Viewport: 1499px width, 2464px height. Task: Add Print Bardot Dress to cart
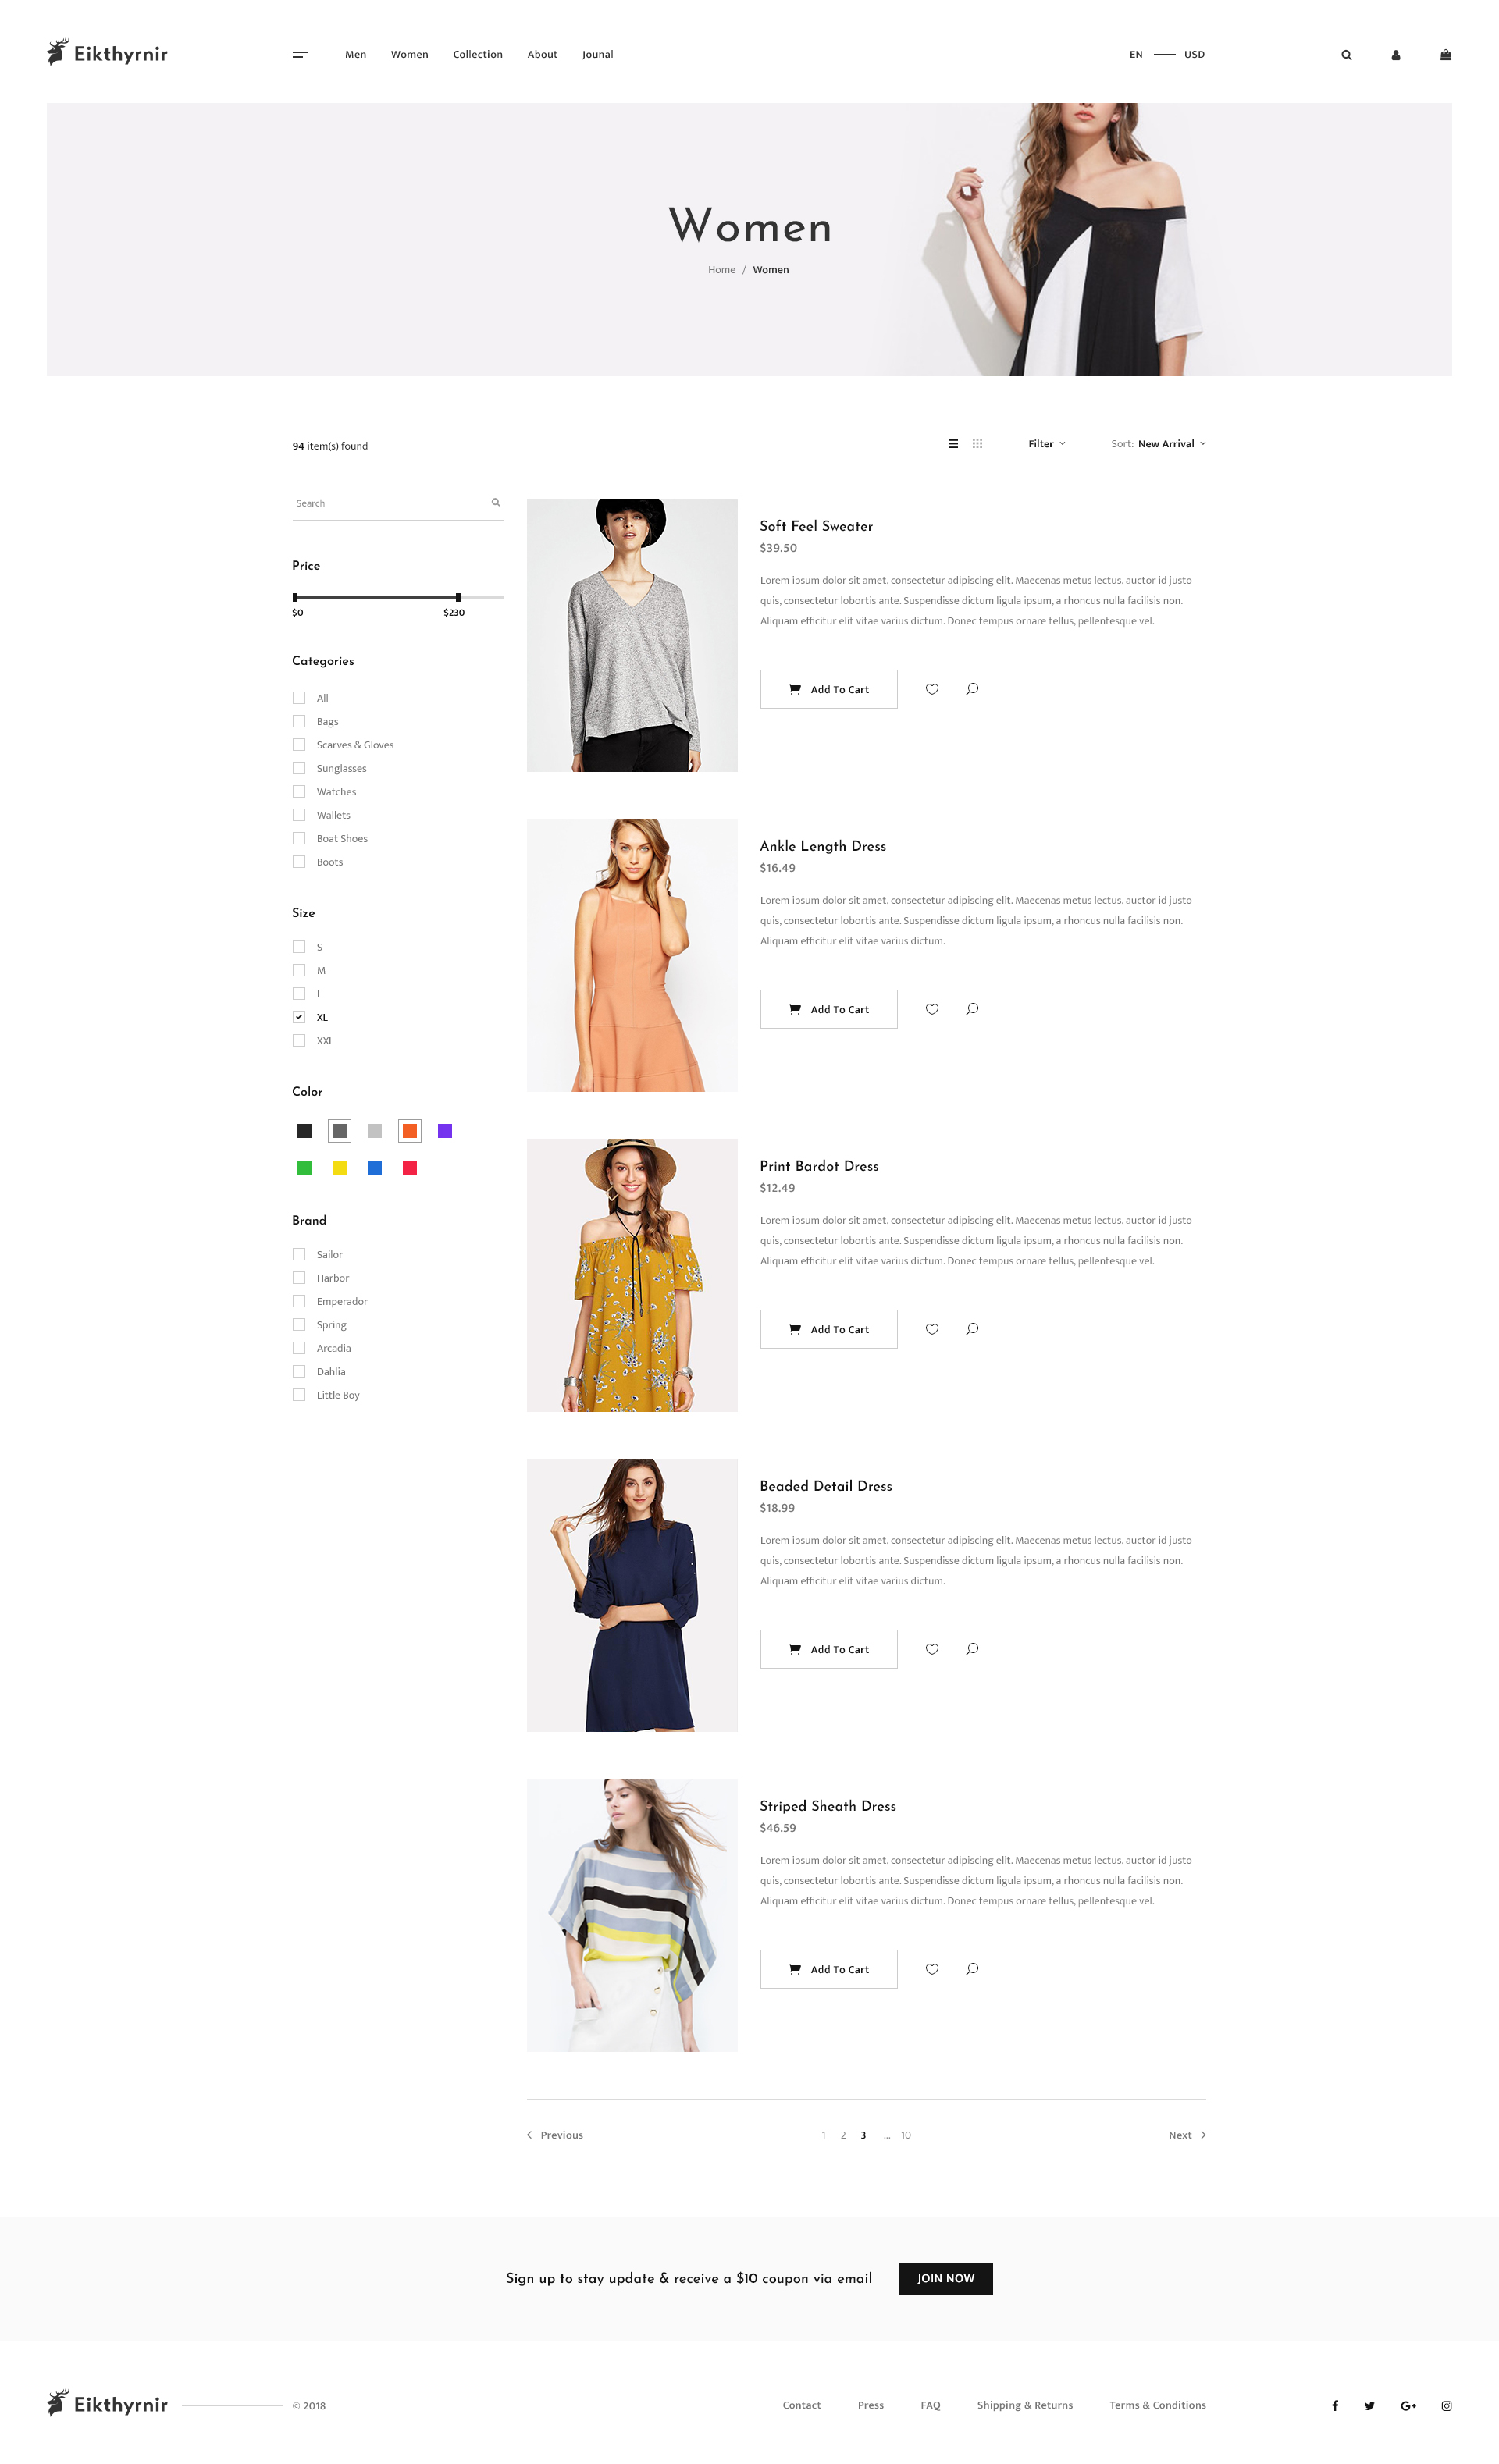tap(829, 1329)
